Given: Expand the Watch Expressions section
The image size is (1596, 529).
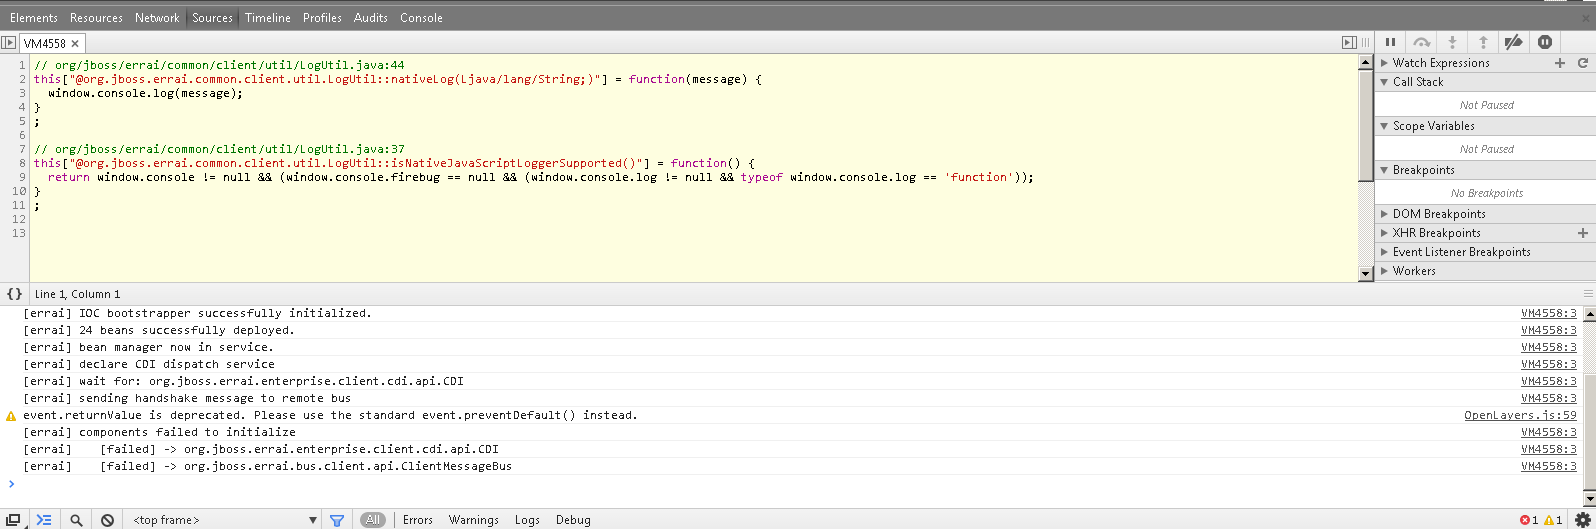Looking at the screenshot, I should point(1440,63).
